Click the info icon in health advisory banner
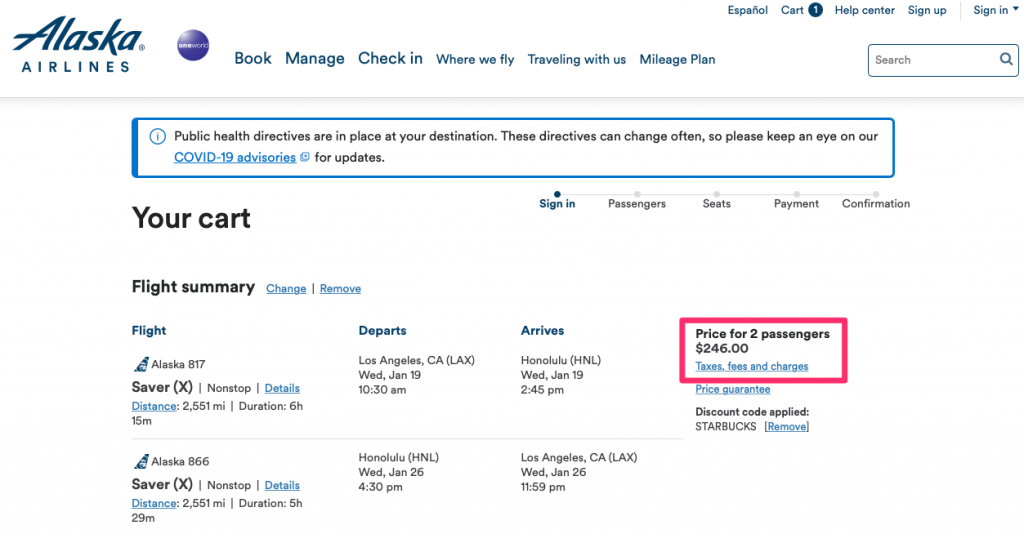This screenshot has height=534, width=1024. [x=157, y=137]
